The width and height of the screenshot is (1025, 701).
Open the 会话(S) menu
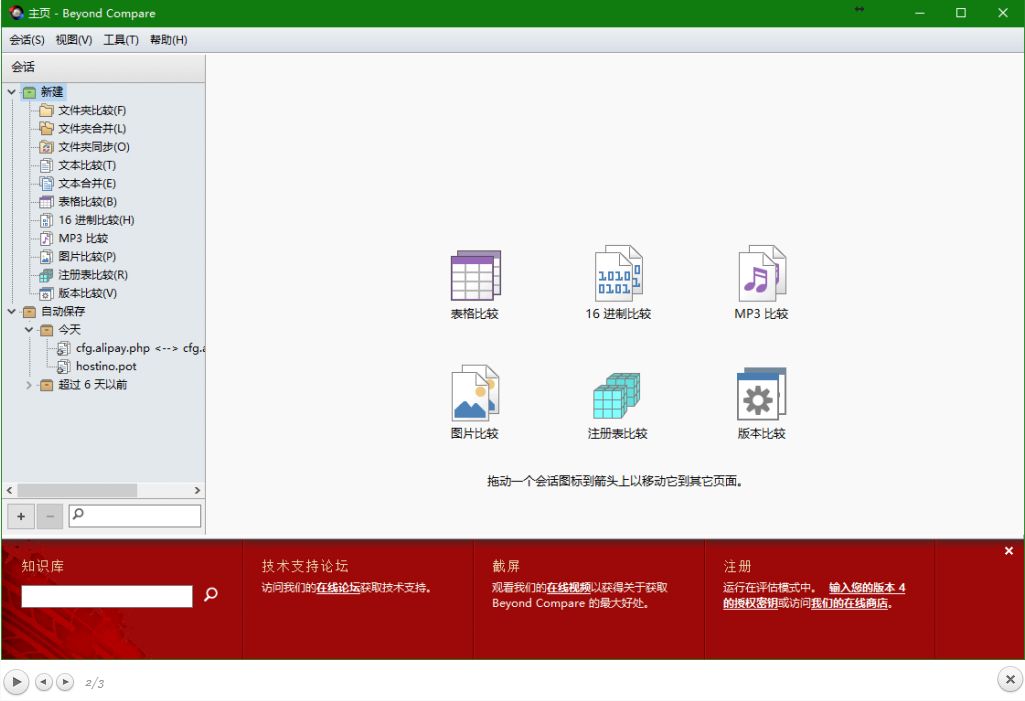click(27, 40)
